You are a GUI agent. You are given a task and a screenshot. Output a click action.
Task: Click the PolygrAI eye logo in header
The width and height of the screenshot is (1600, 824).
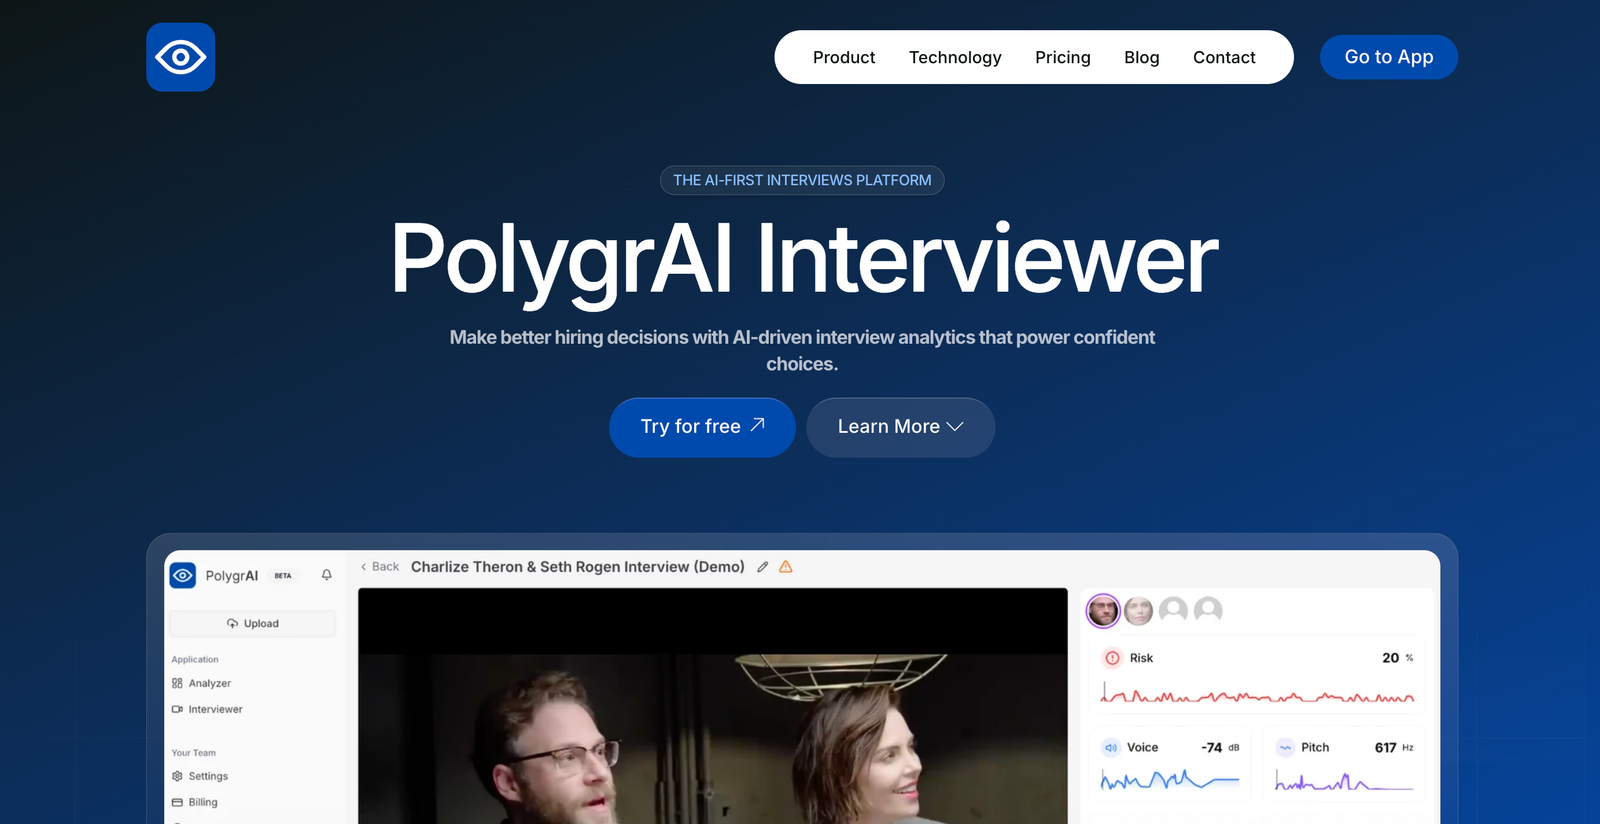180,57
